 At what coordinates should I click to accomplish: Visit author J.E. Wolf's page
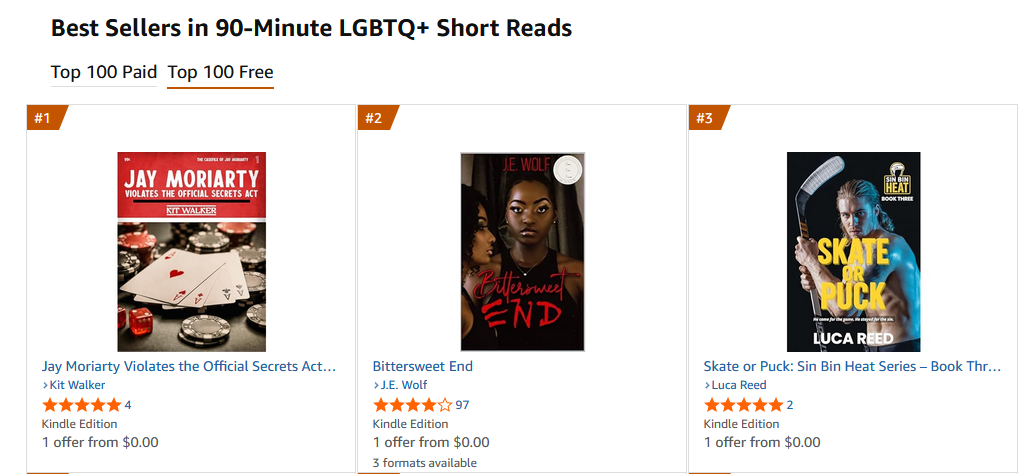point(403,385)
